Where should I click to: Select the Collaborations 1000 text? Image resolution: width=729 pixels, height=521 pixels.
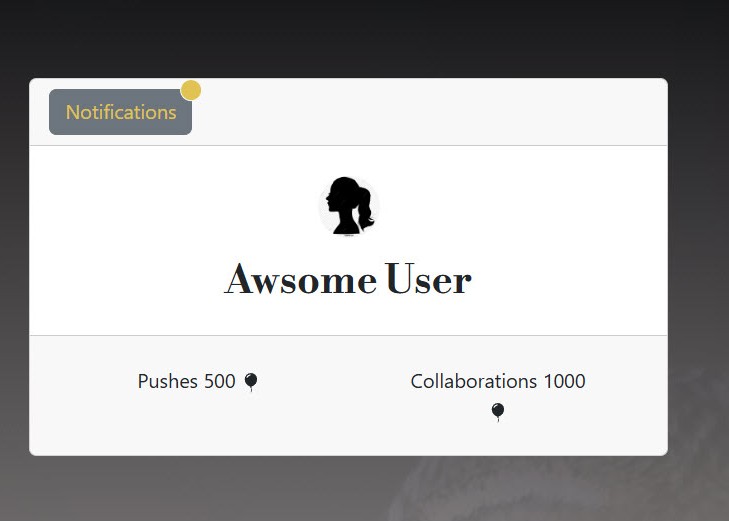tap(498, 381)
